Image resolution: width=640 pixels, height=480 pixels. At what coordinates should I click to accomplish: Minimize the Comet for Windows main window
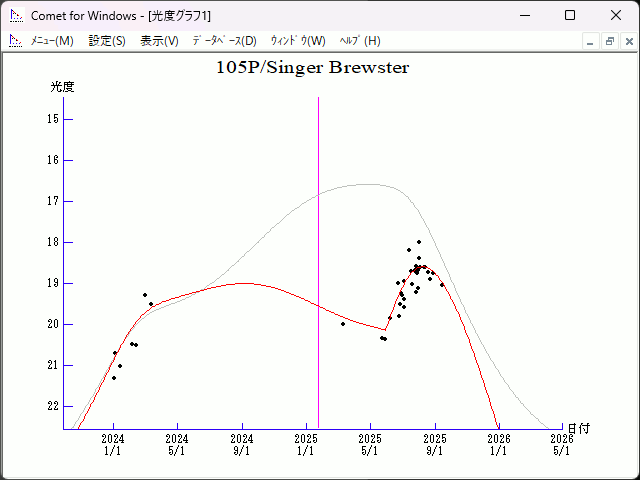click(524, 15)
